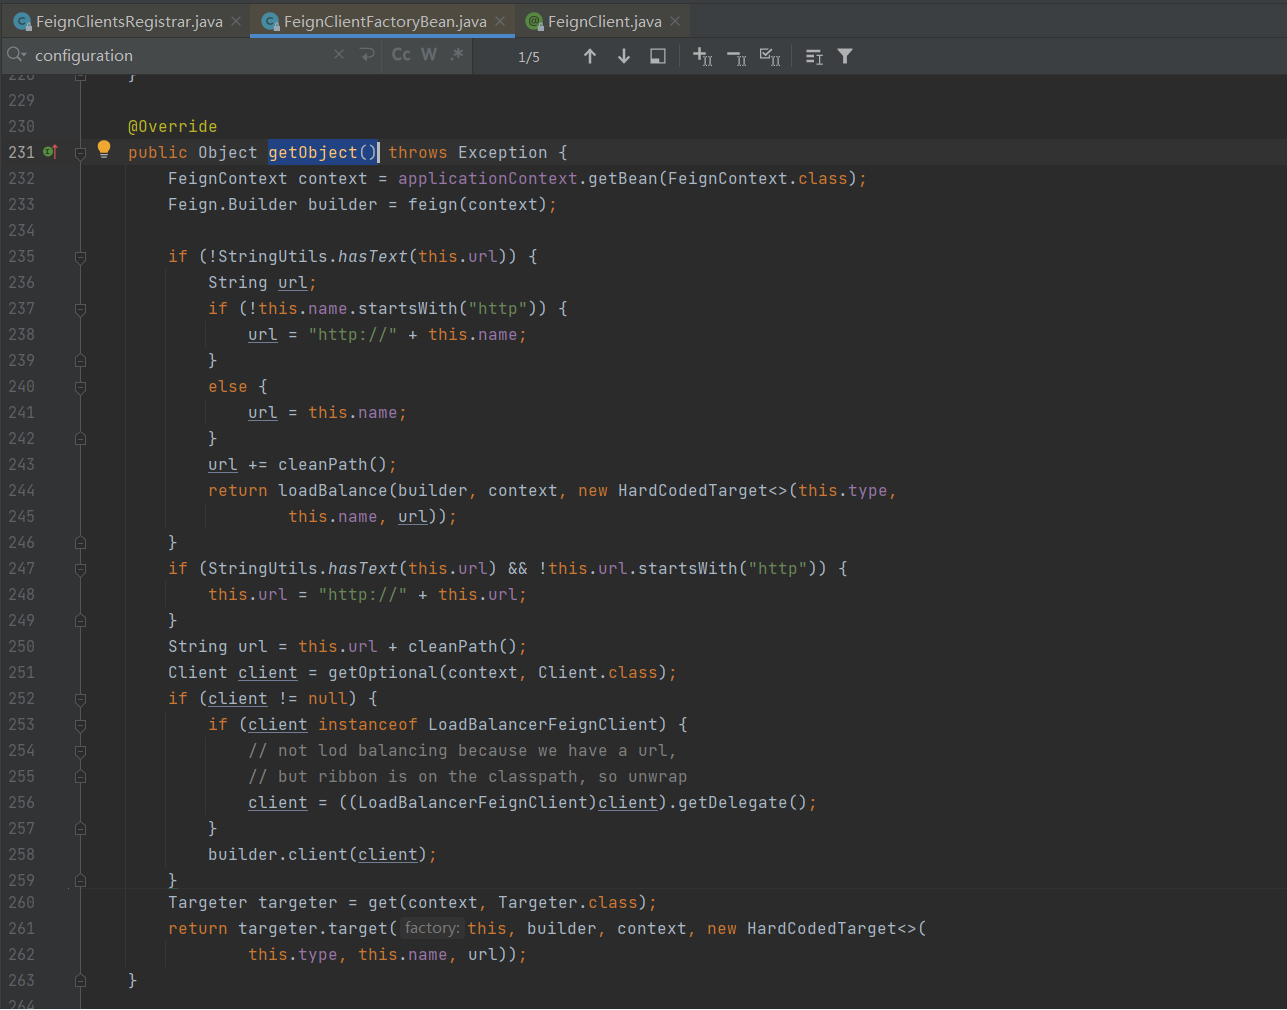
Task: Click line number 231 in gutter
Action: click(x=21, y=152)
